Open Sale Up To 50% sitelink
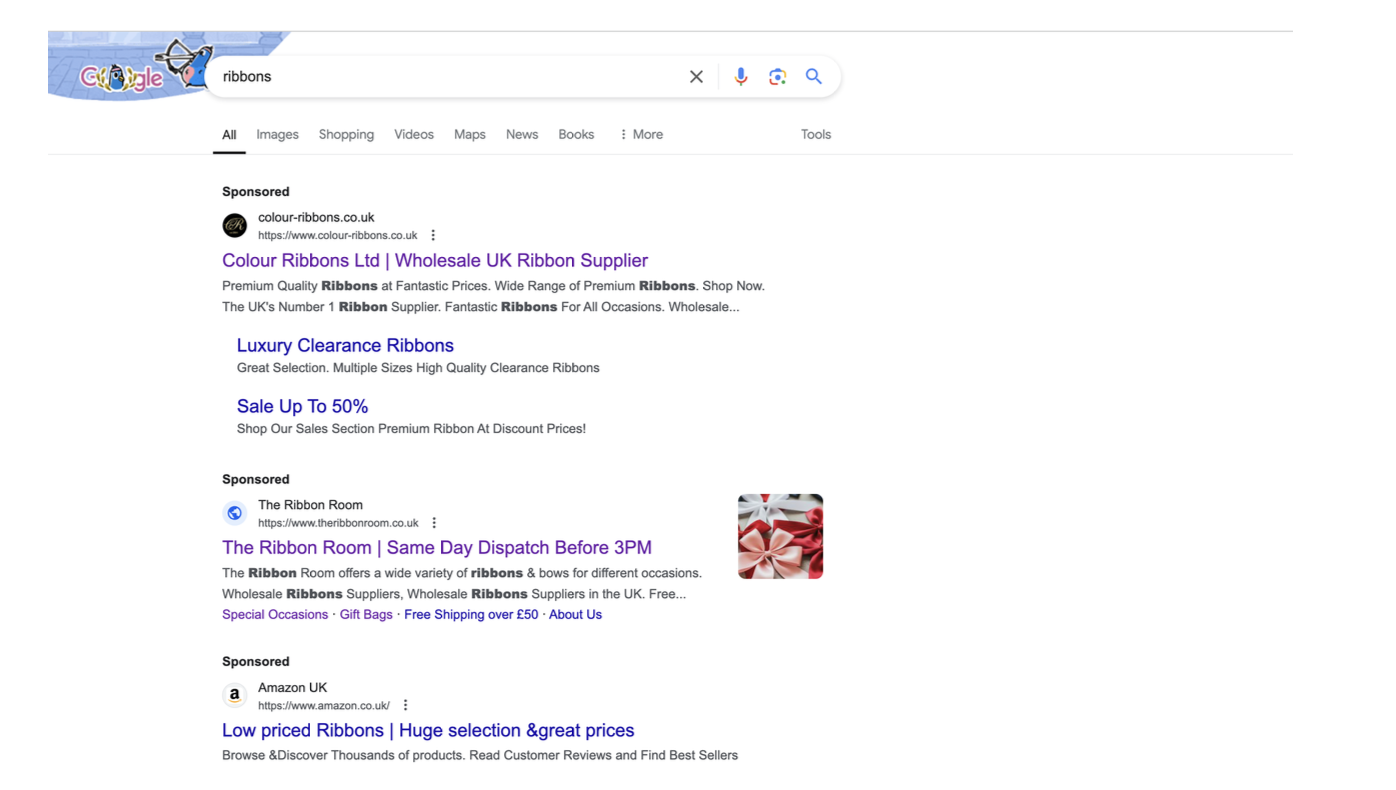This screenshot has width=1396, height=790. coord(302,407)
